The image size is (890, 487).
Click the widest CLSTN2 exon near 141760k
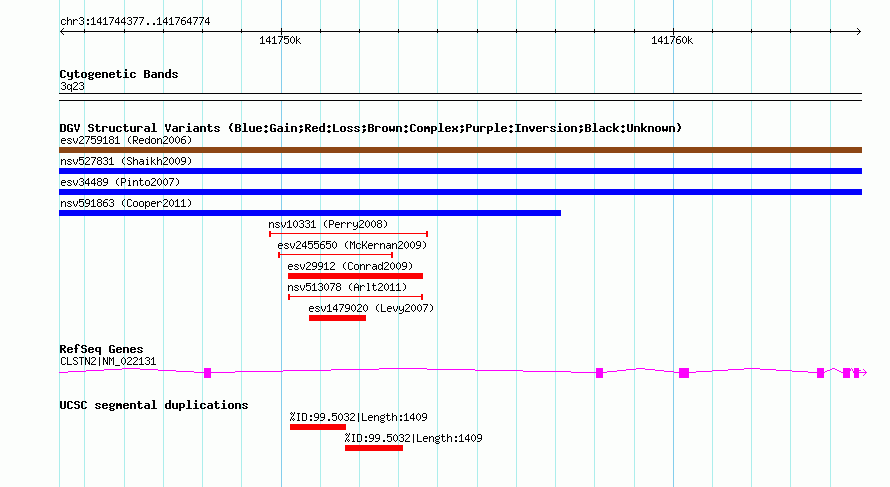click(x=684, y=373)
